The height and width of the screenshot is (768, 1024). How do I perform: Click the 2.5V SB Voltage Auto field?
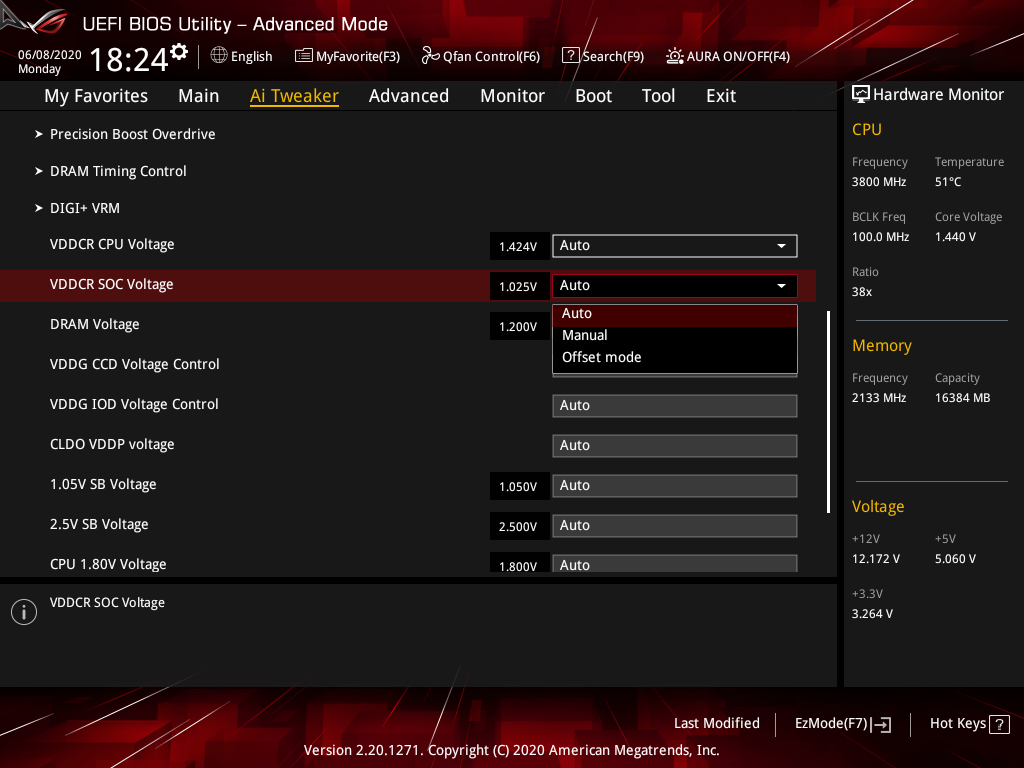click(675, 526)
